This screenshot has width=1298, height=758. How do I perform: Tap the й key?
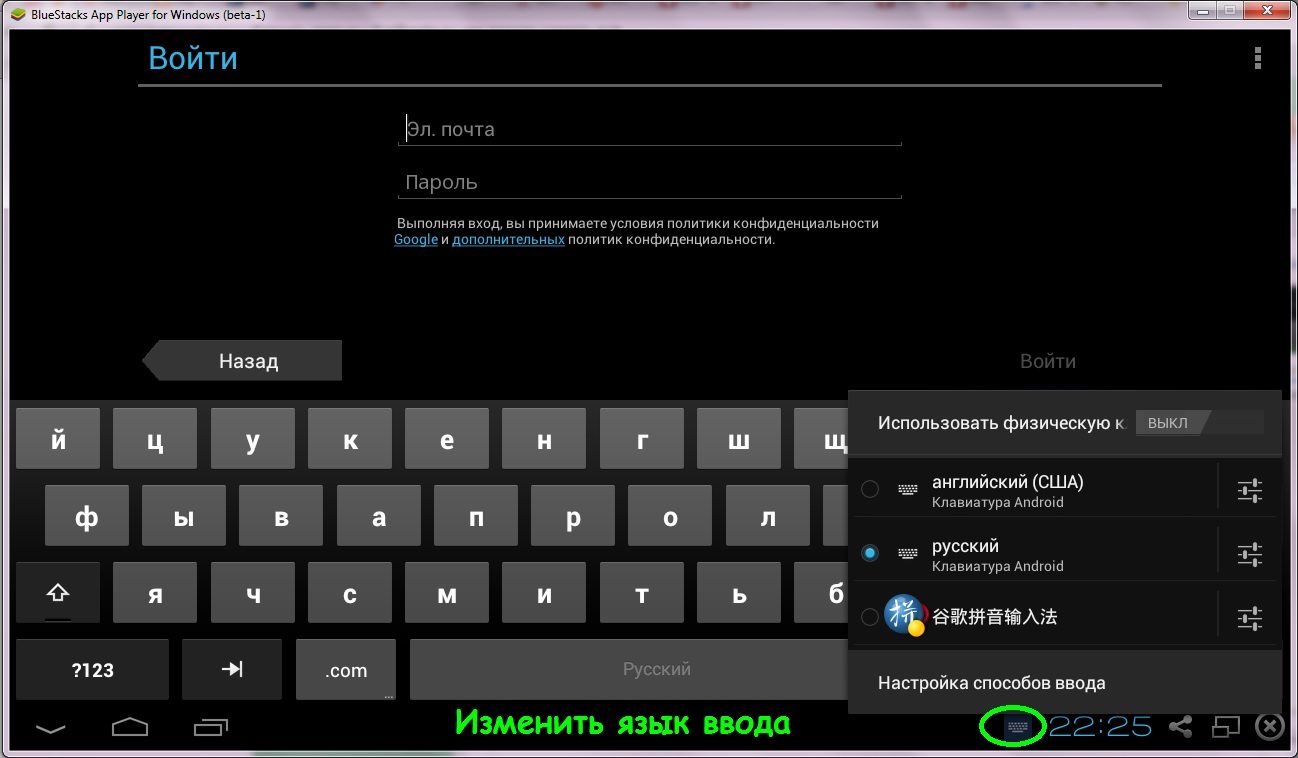(x=58, y=439)
